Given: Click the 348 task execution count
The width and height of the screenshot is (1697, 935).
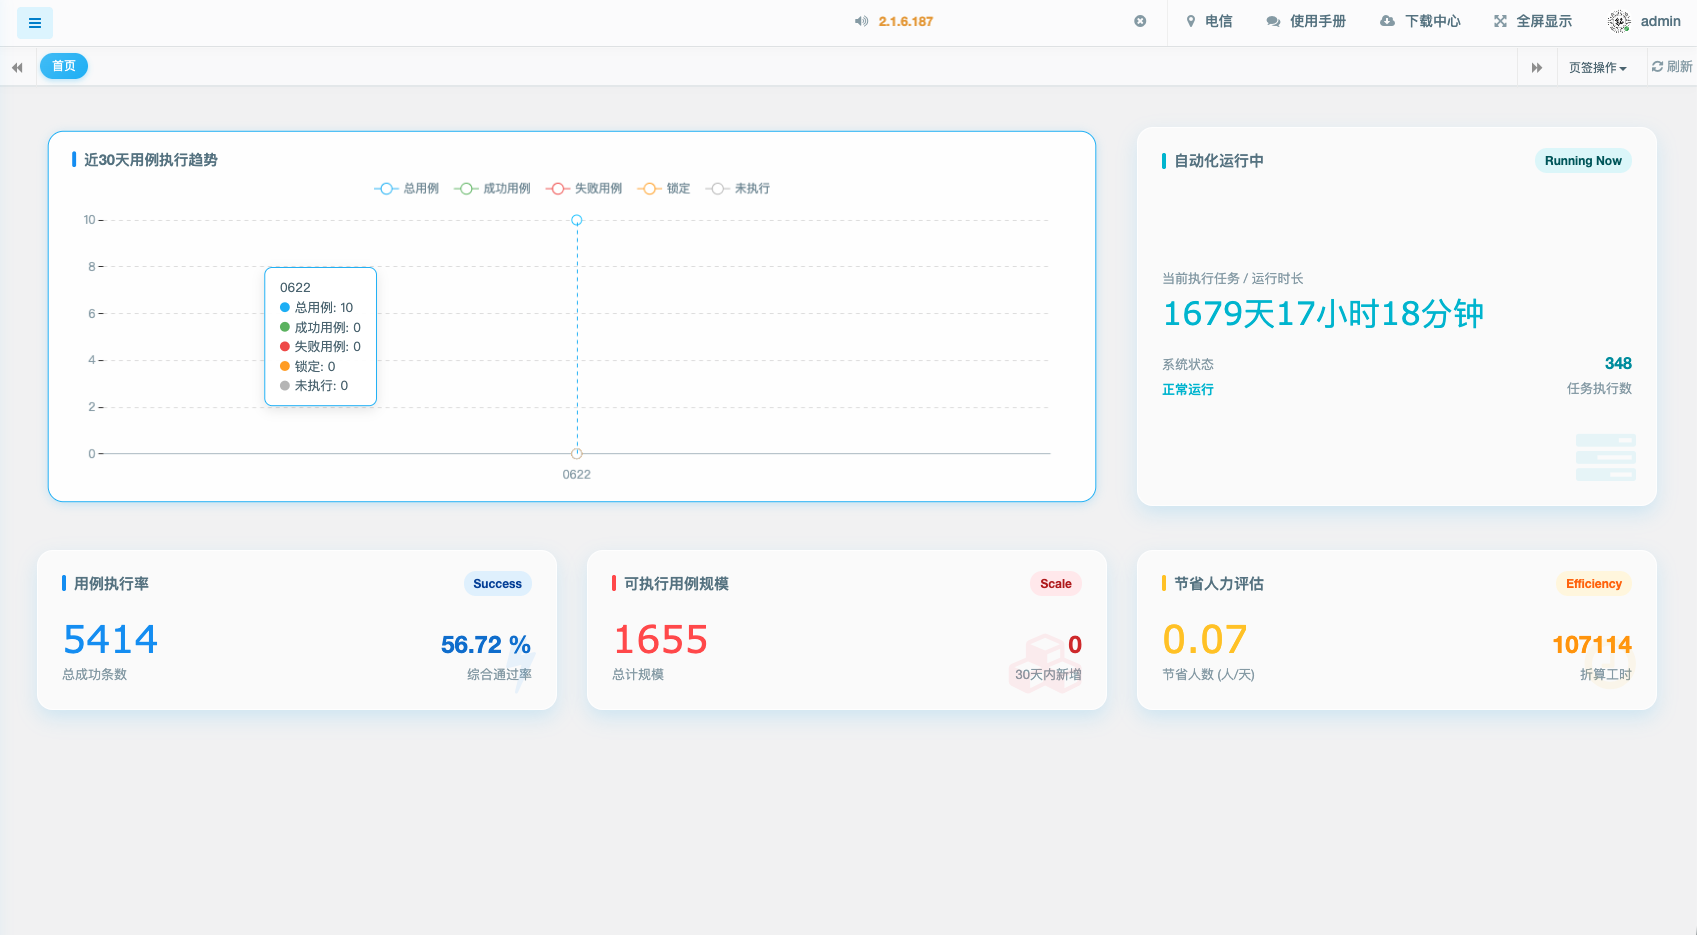Looking at the screenshot, I should pyautogui.click(x=1618, y=364).
